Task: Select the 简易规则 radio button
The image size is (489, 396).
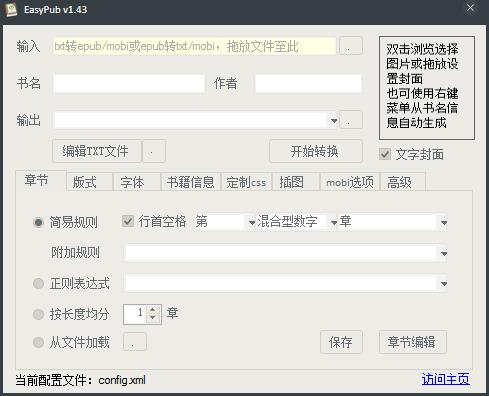Action: (x=38, y=222)
